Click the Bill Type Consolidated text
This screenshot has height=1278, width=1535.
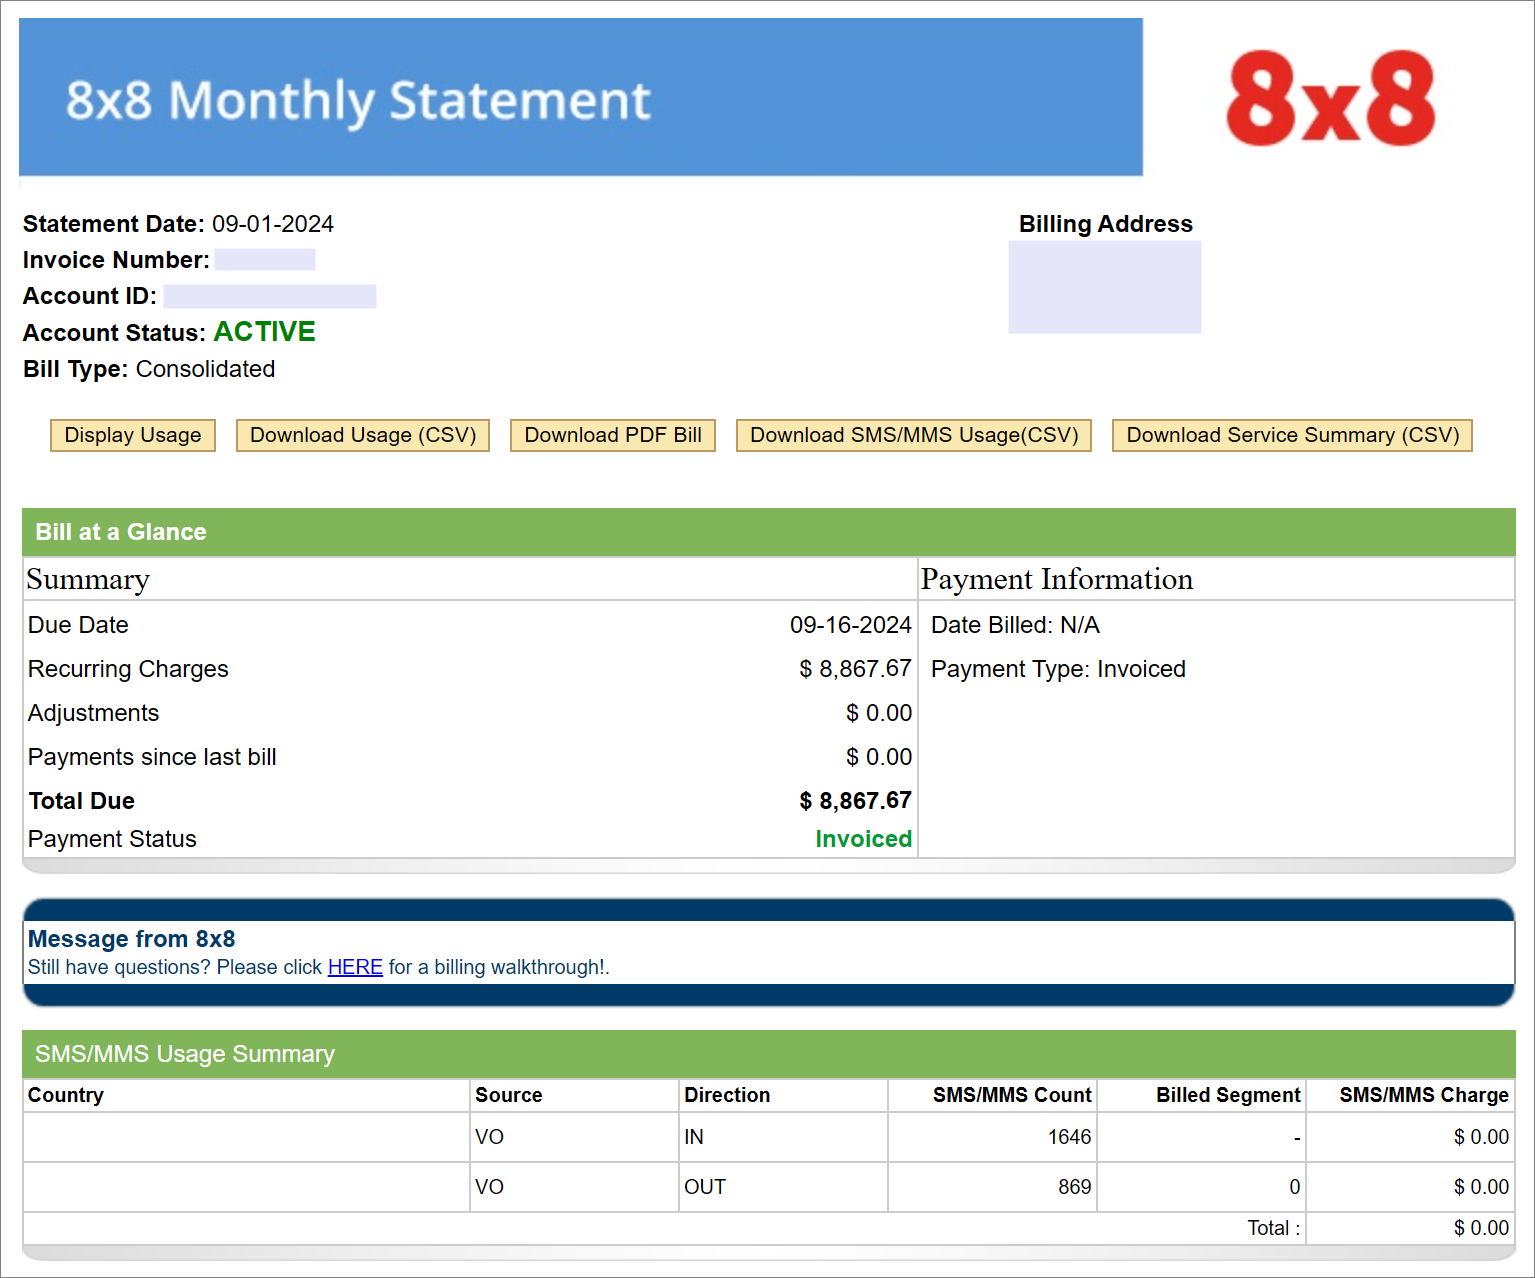149,369
